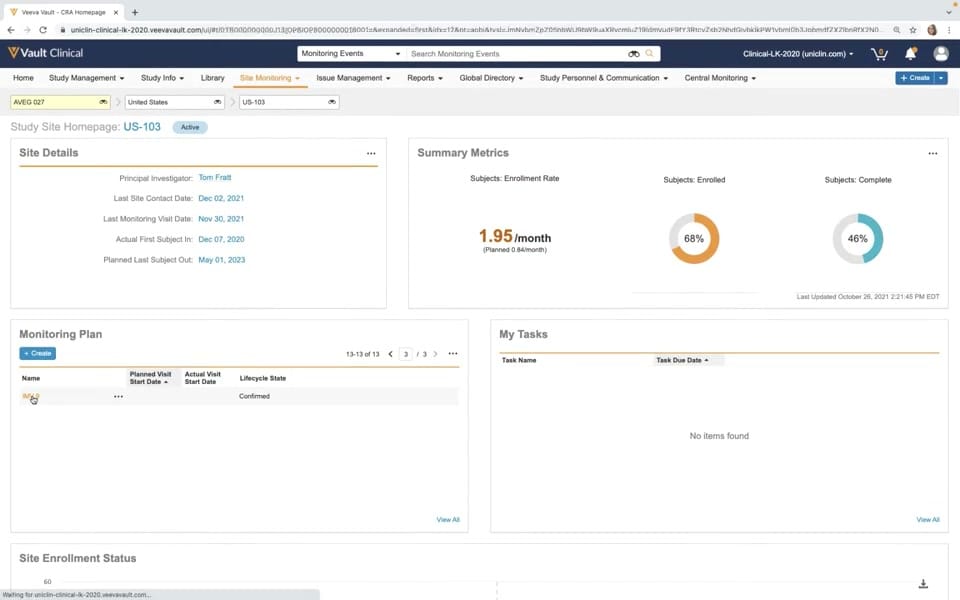Open Site Details options ellipsis
Image resolution: width=960 pixels, height=600 pixels.
click(371, 154)
